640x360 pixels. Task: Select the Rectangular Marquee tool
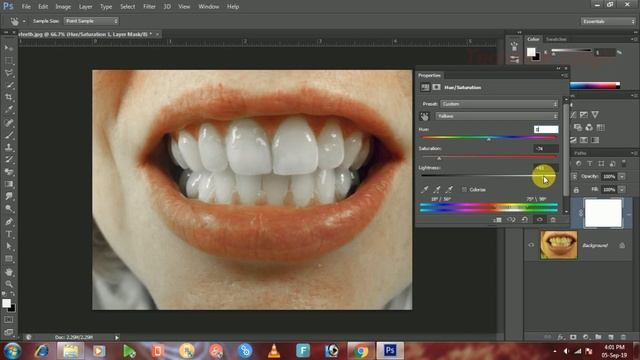[9, 60]
